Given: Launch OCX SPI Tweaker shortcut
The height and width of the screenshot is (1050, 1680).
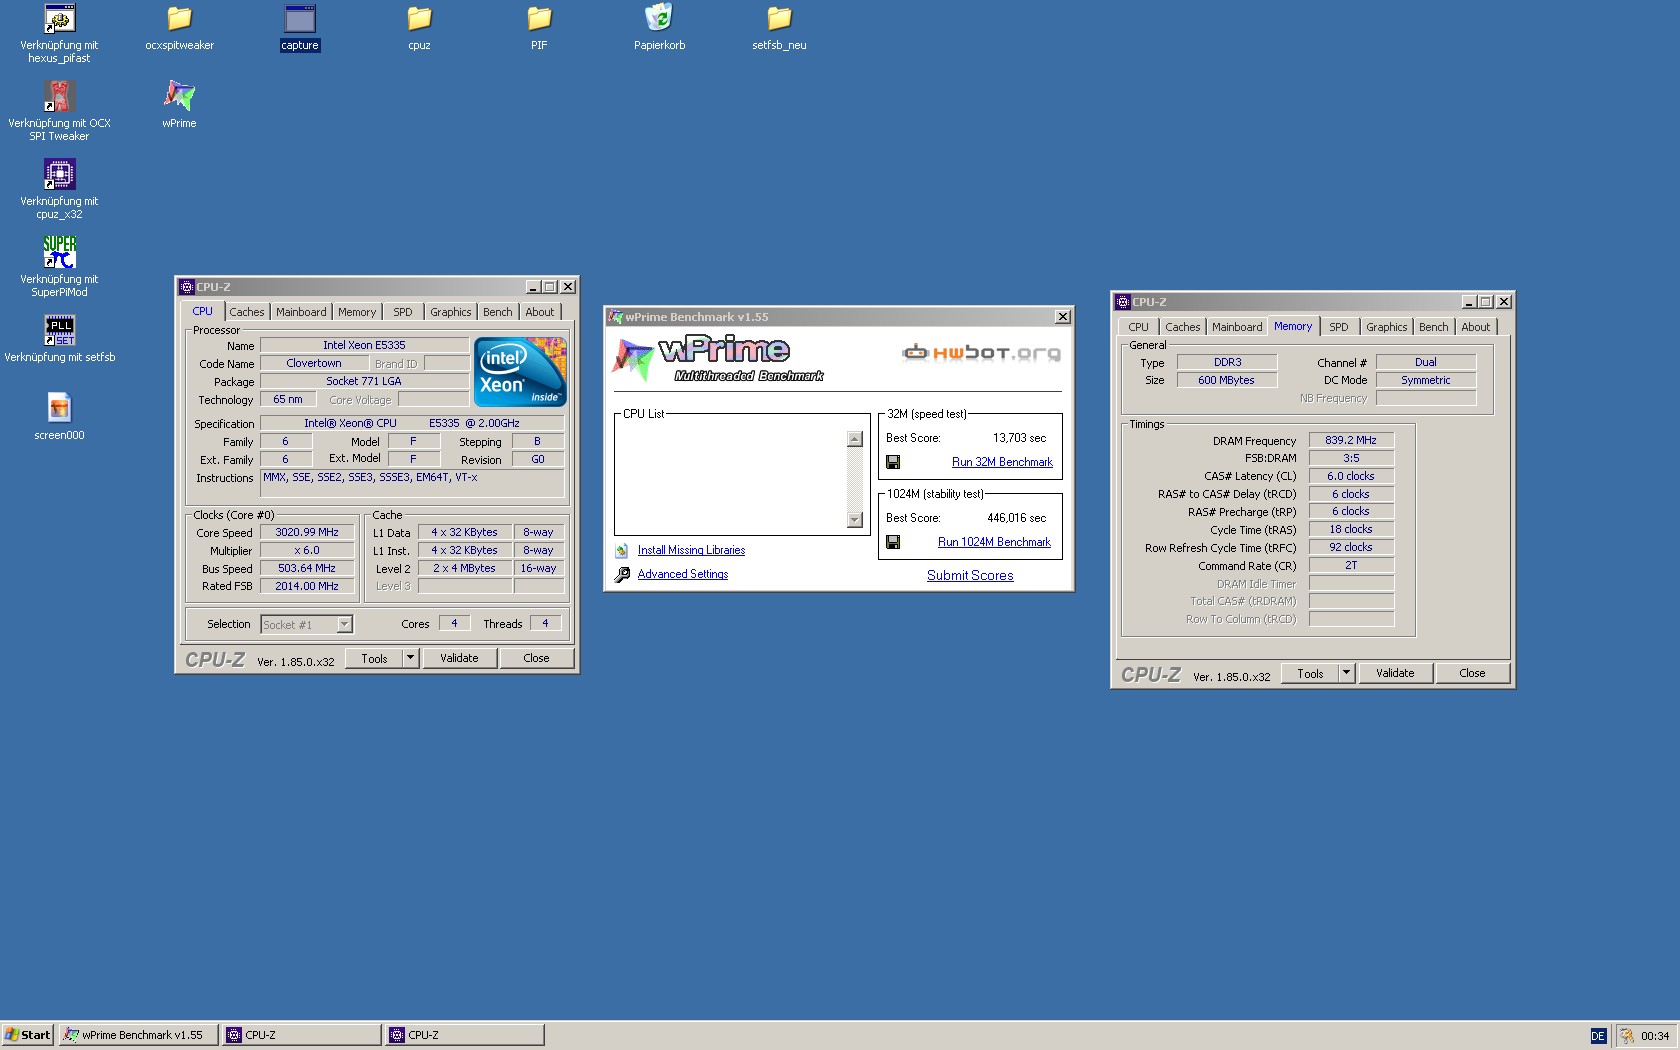Looking at the screenshot, I should tap(59, 96).
